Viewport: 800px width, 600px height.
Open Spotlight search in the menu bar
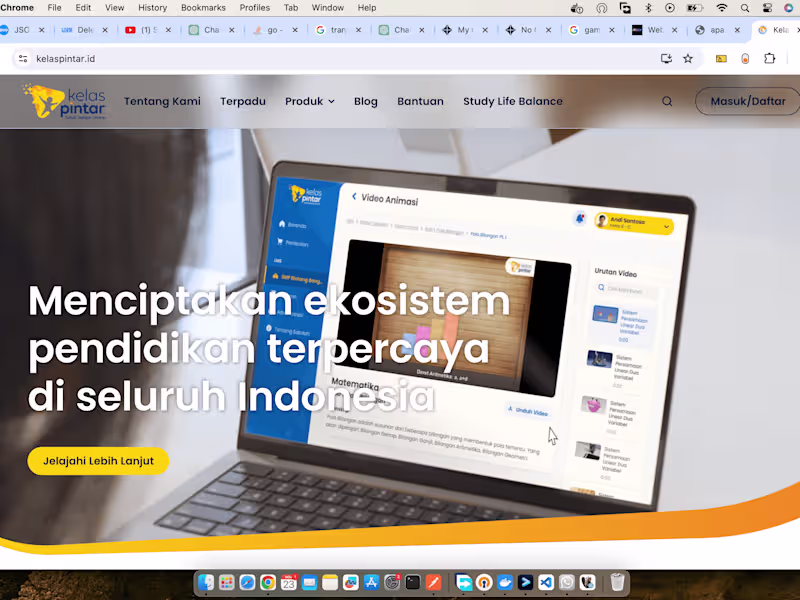745,8
